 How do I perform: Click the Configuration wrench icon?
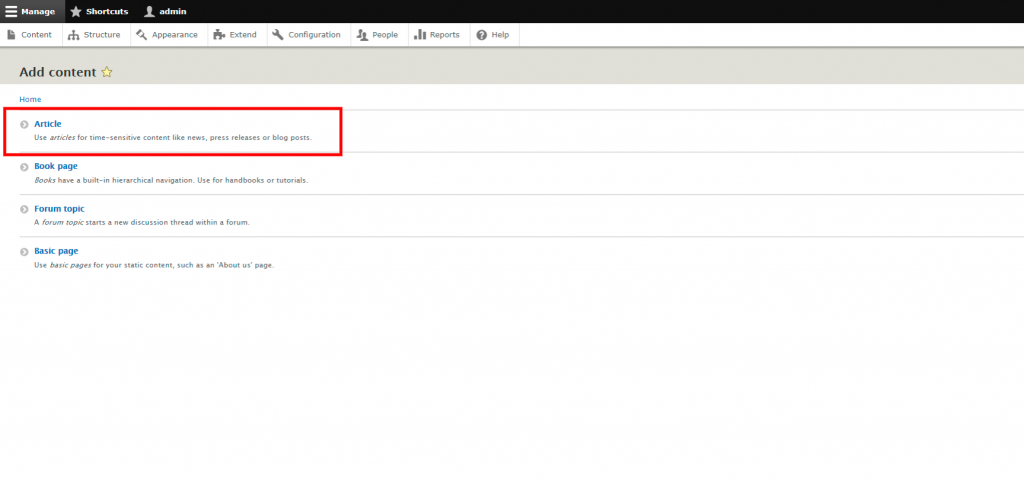[277, 35]
